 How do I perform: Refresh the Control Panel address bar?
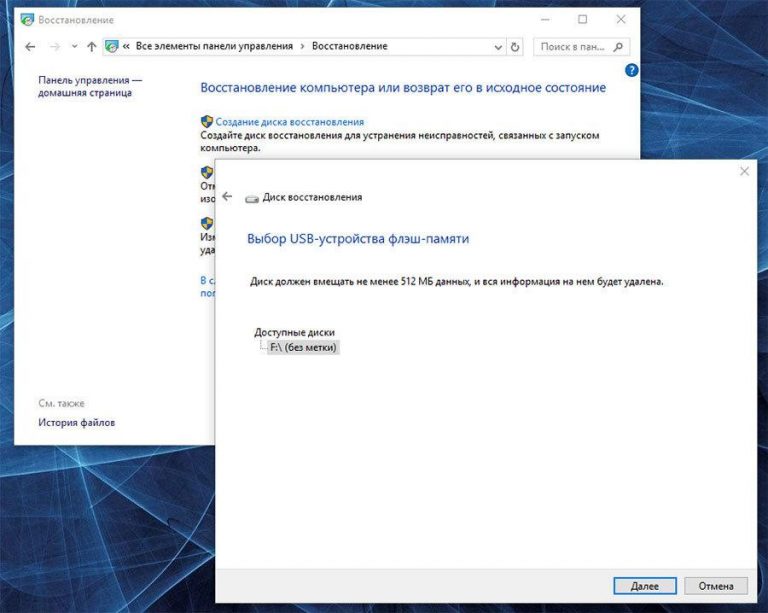click(515, 47)
